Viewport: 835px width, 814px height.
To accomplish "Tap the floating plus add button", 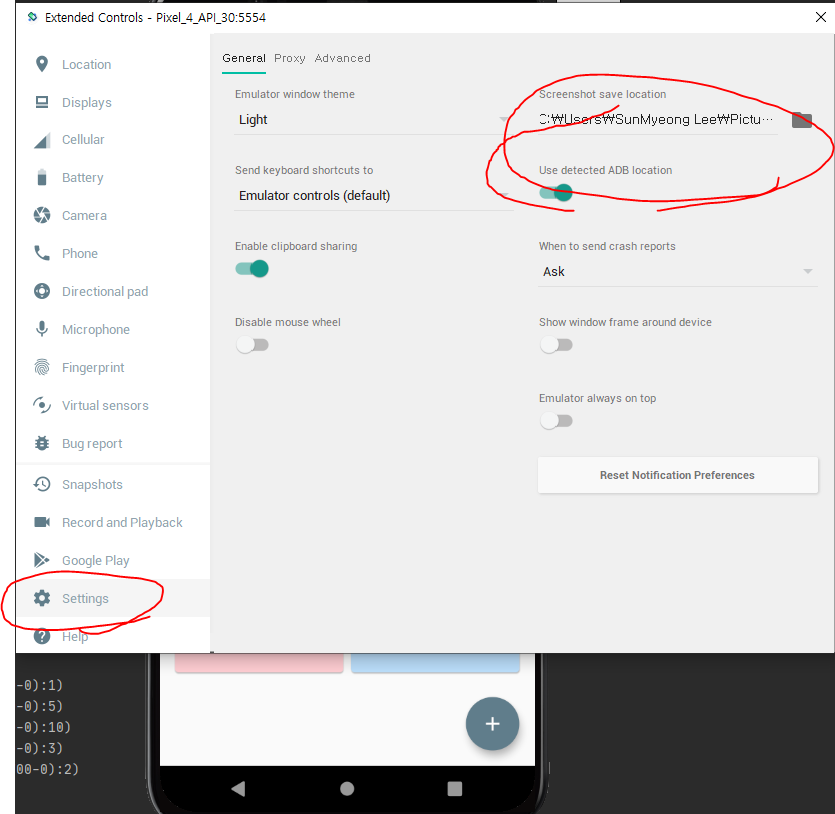I will [x=492, y=723].
